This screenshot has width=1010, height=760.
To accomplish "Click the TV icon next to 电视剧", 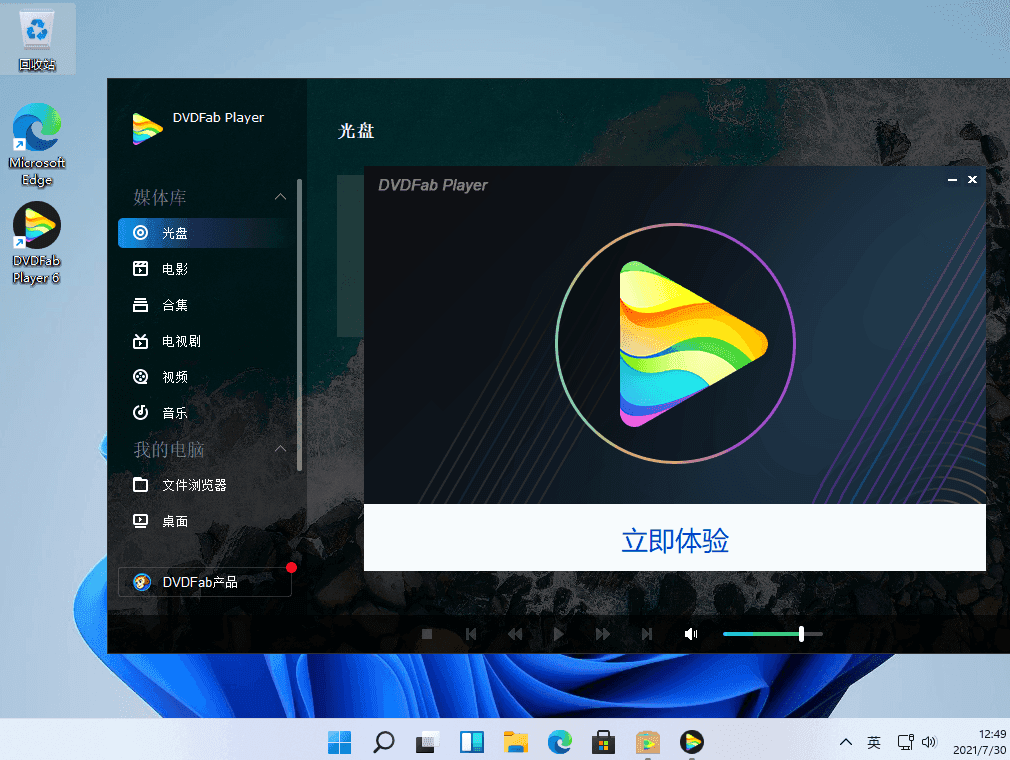I will [x=140, y=341].
